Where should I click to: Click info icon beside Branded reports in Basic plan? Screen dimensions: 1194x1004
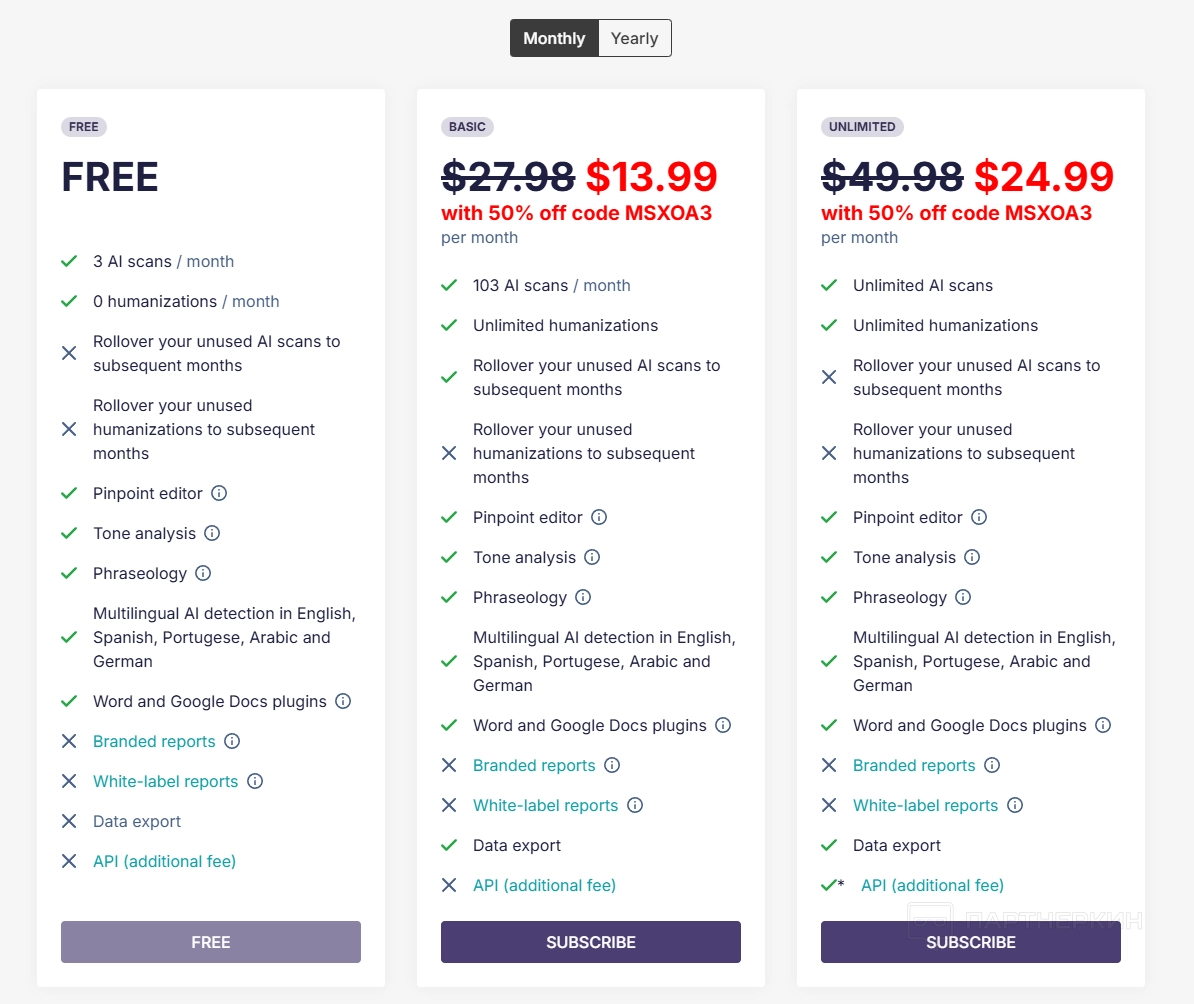[x=612, y=765]
